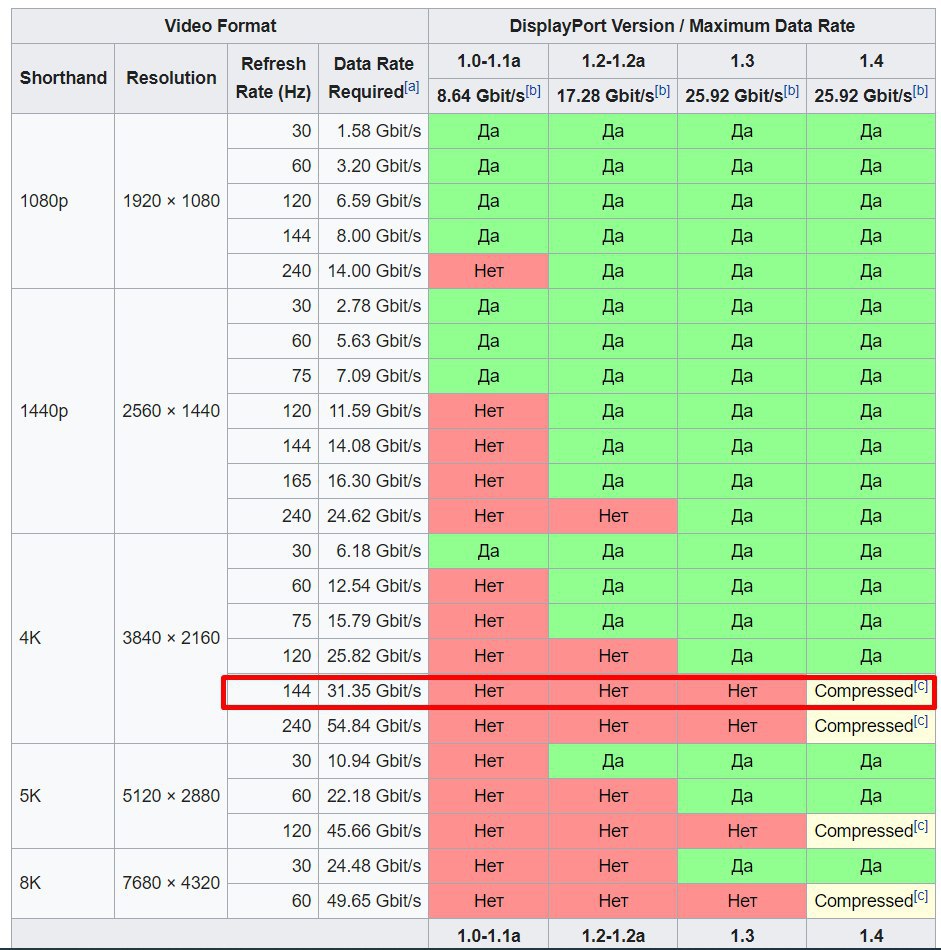The image size is (941, 950).
Task: Click the "16.30 Gbit/s" data rate cell
Action: click(374, 481)
